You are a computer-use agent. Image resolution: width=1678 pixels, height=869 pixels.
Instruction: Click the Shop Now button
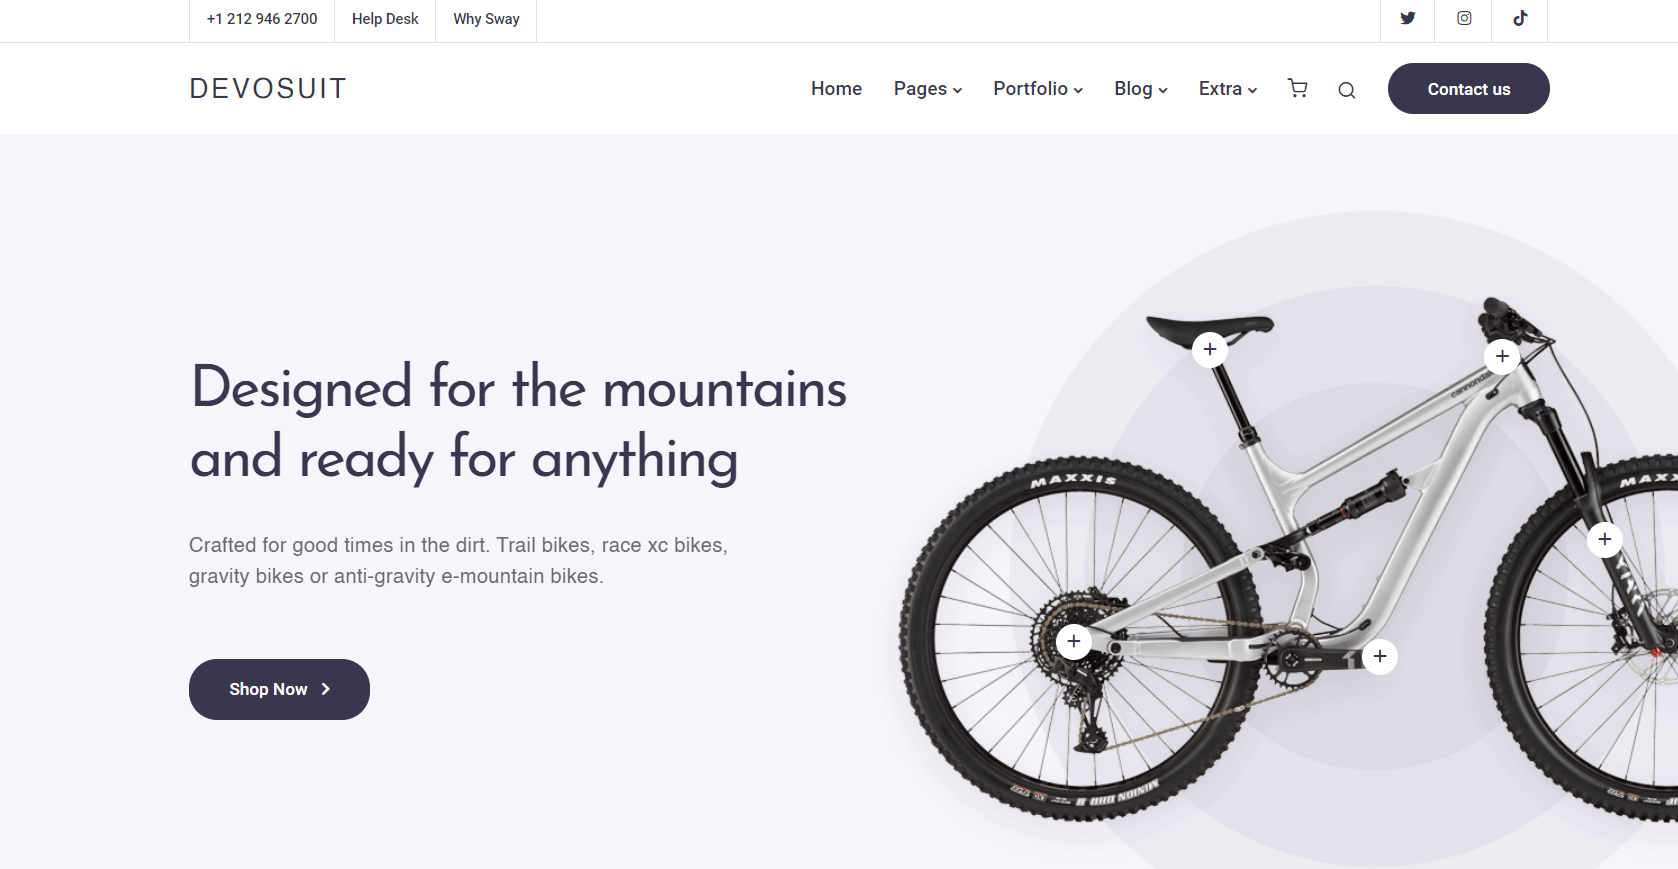(279, 689)
